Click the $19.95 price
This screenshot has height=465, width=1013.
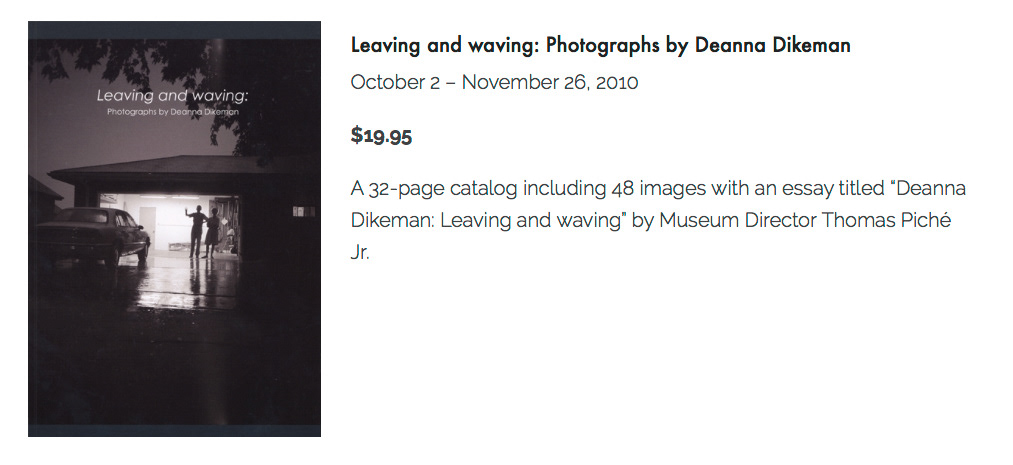coord(381,136)
